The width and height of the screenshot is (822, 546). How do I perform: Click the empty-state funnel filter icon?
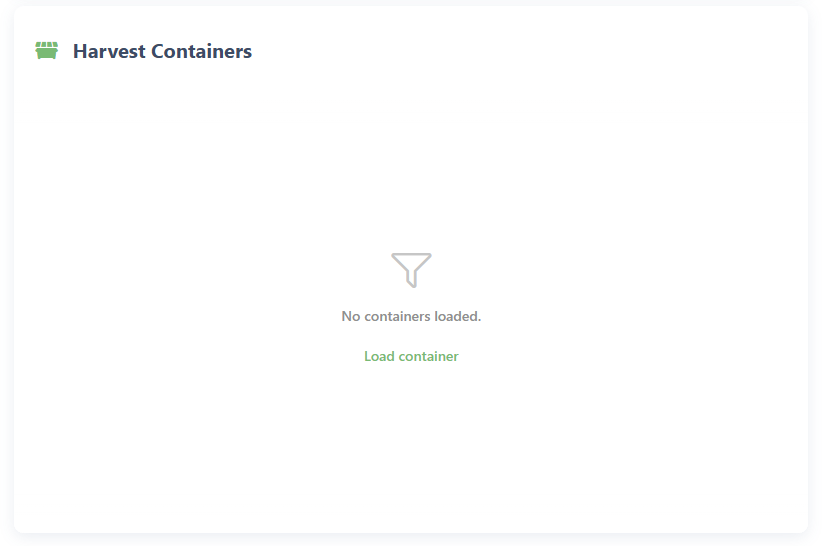click(x=411, y=270)
